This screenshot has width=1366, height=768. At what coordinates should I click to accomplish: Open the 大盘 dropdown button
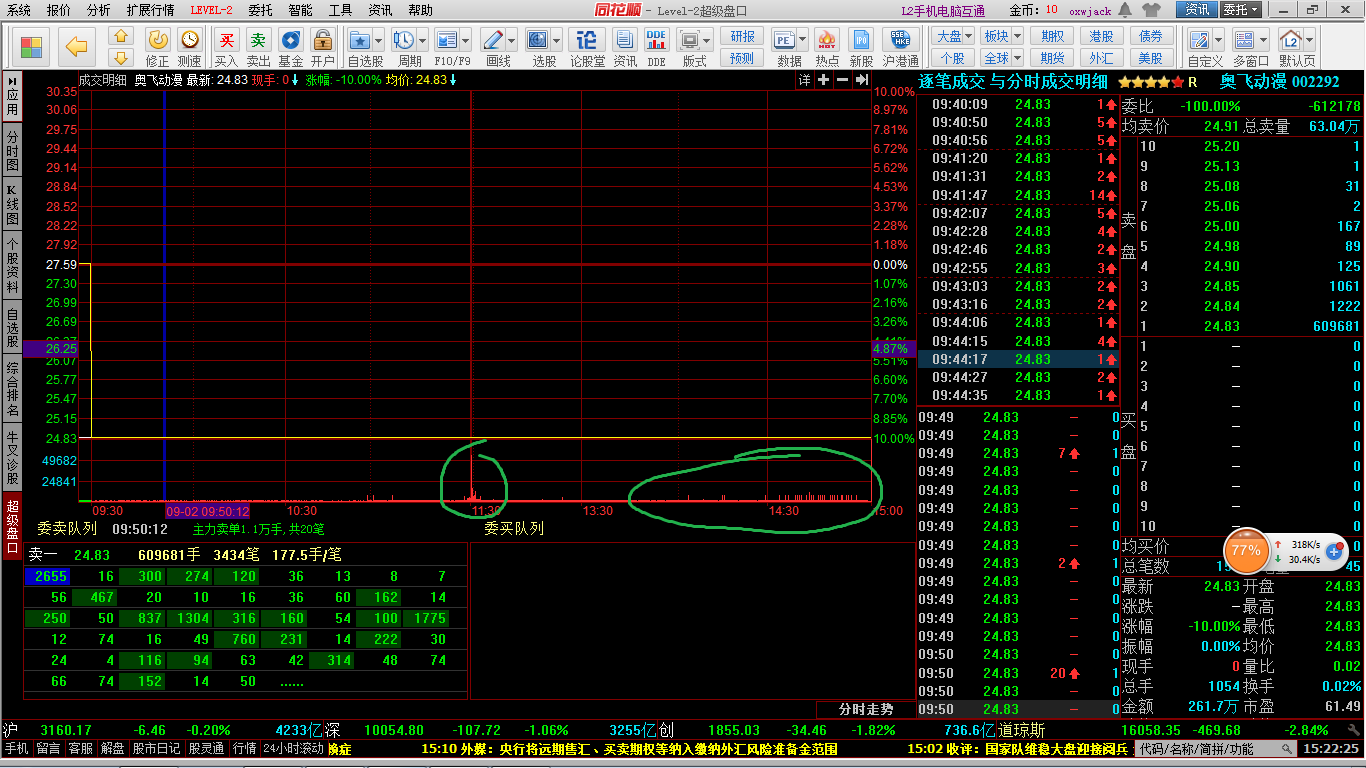coord(953,36)
